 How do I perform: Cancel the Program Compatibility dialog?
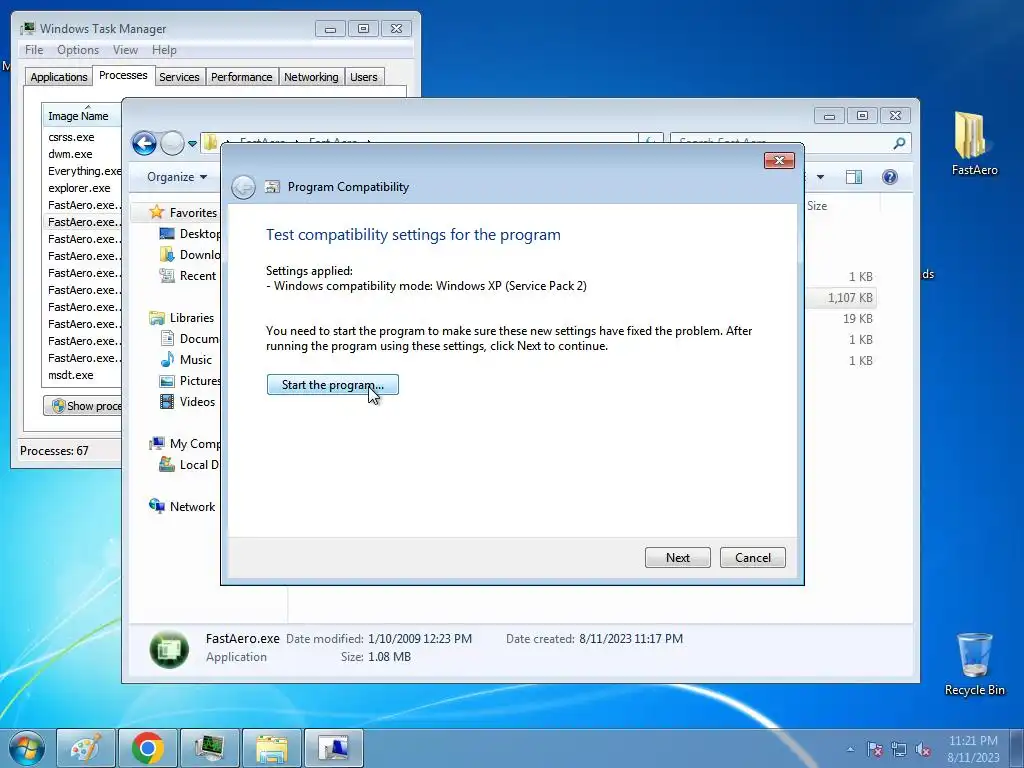coord(752,558)
